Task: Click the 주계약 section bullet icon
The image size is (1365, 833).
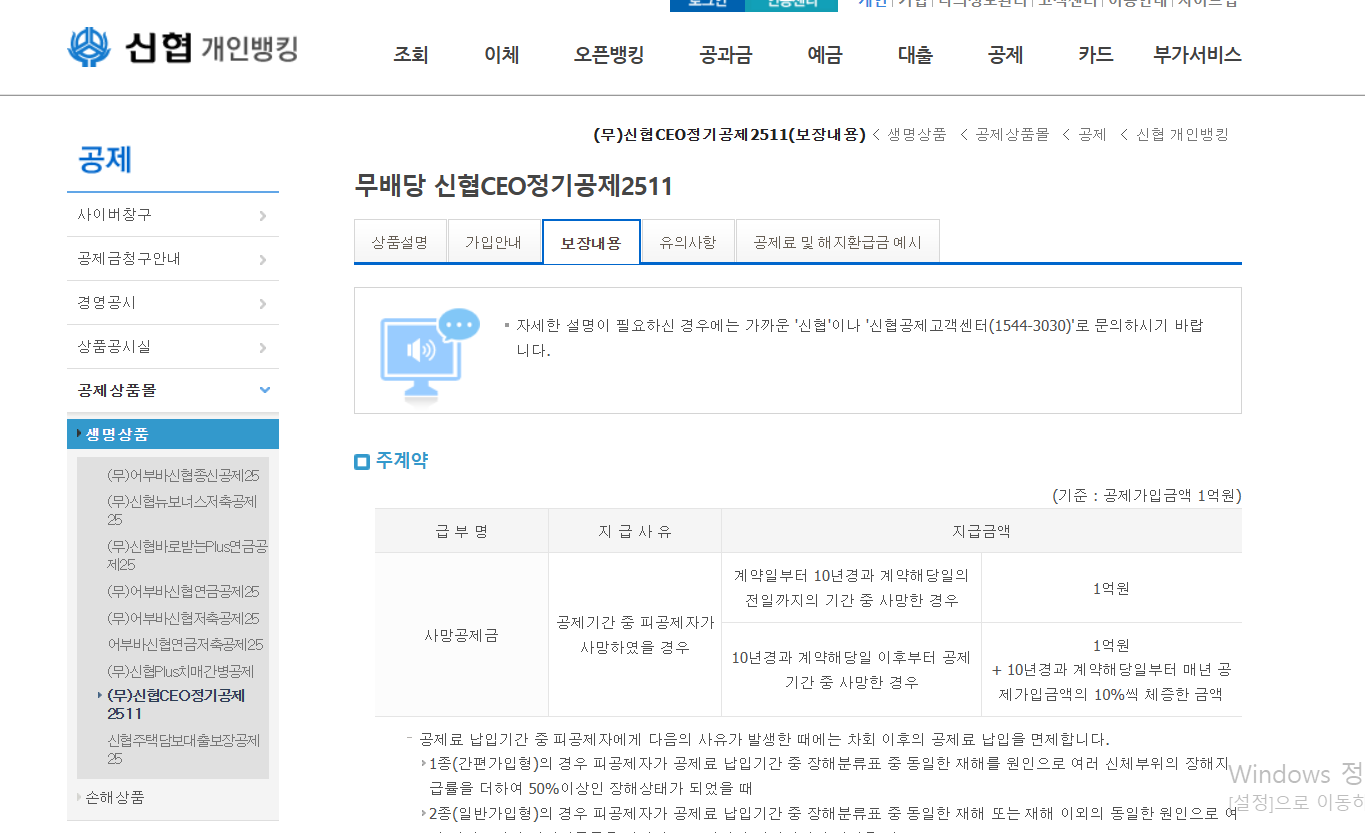Action: pyautogui.click(x=362, y=461)
